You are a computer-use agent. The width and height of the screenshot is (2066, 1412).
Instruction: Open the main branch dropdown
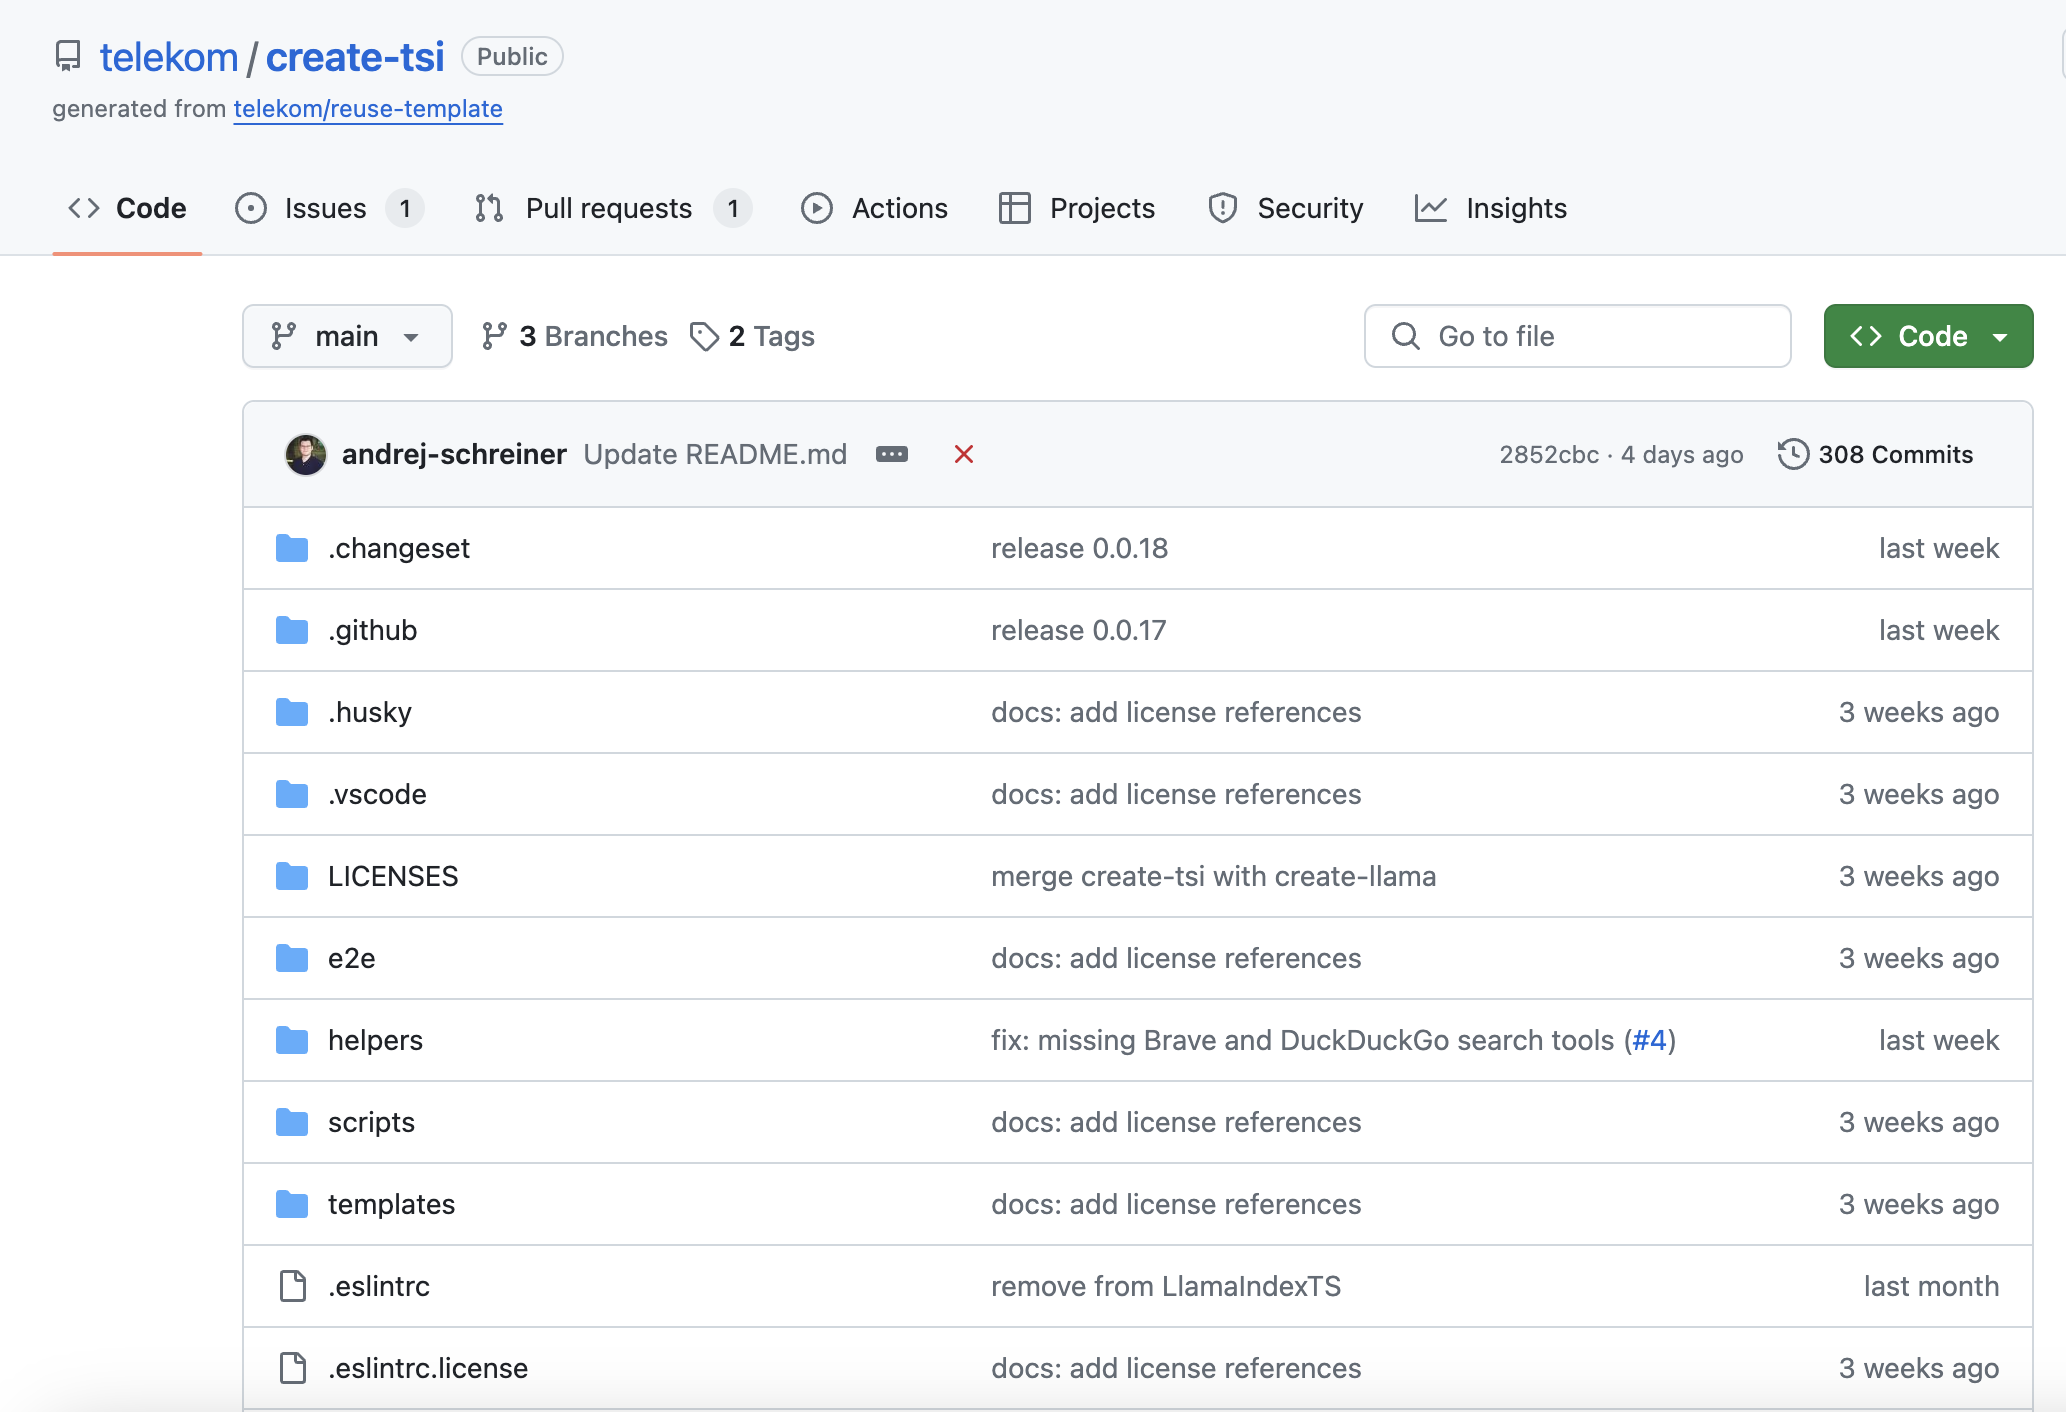click(x=347, y=336)
